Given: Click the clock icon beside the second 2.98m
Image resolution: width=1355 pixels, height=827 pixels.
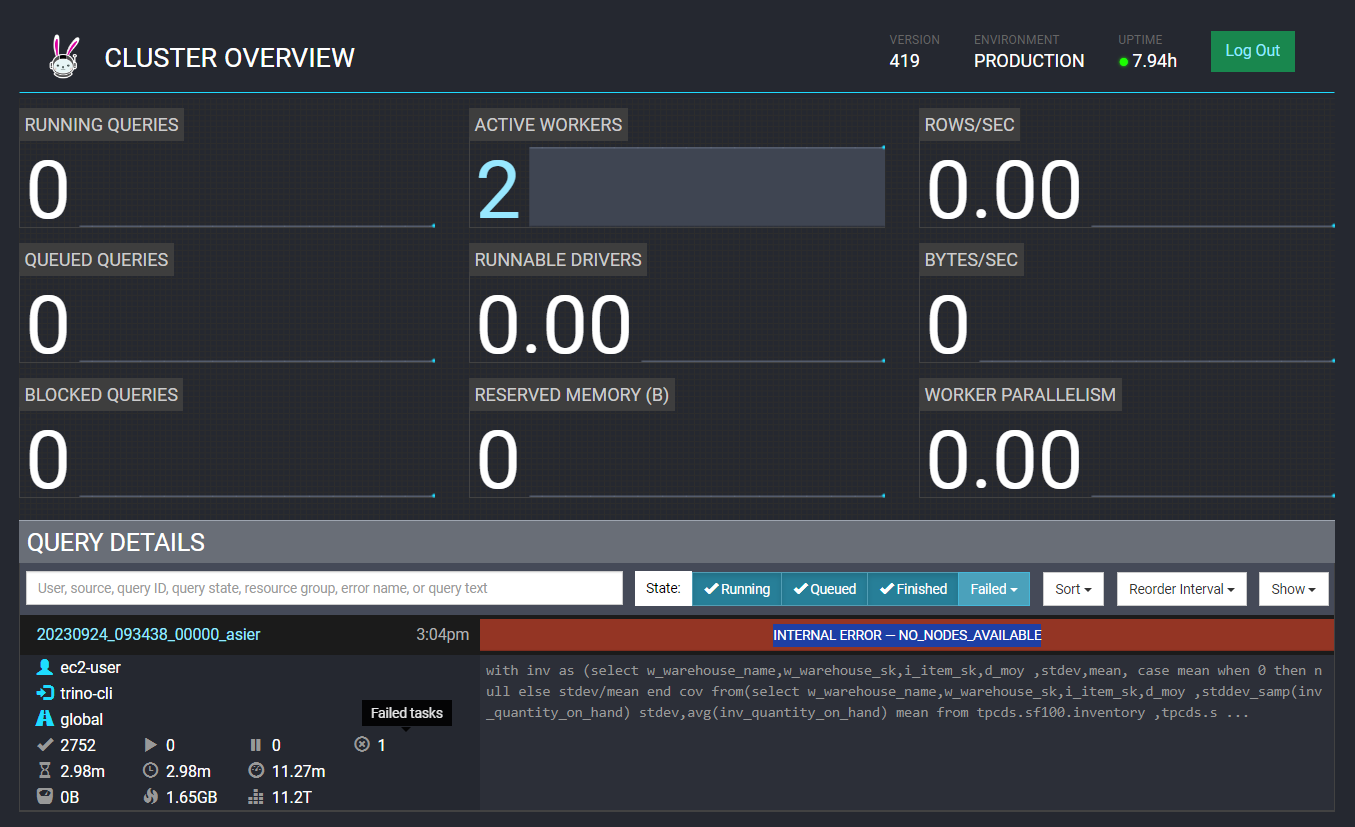Looking at the screenshot, I should pyautogui.click(x=151, y=771).
